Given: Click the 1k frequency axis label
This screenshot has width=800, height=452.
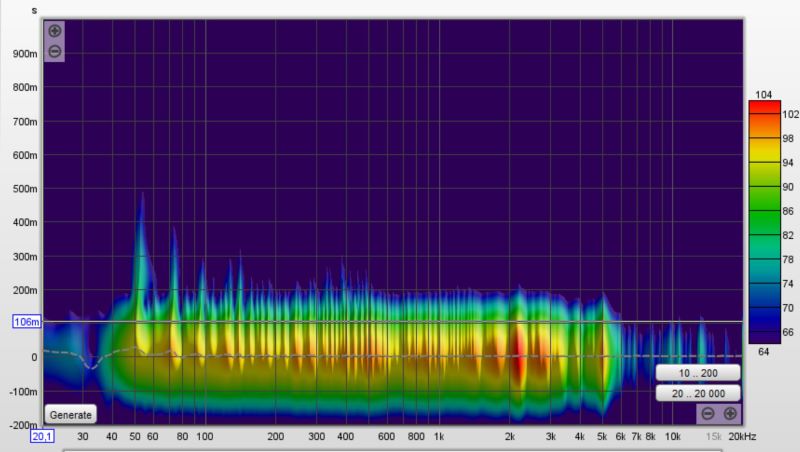Looking at the screenshot, I should tap(439, 437).
